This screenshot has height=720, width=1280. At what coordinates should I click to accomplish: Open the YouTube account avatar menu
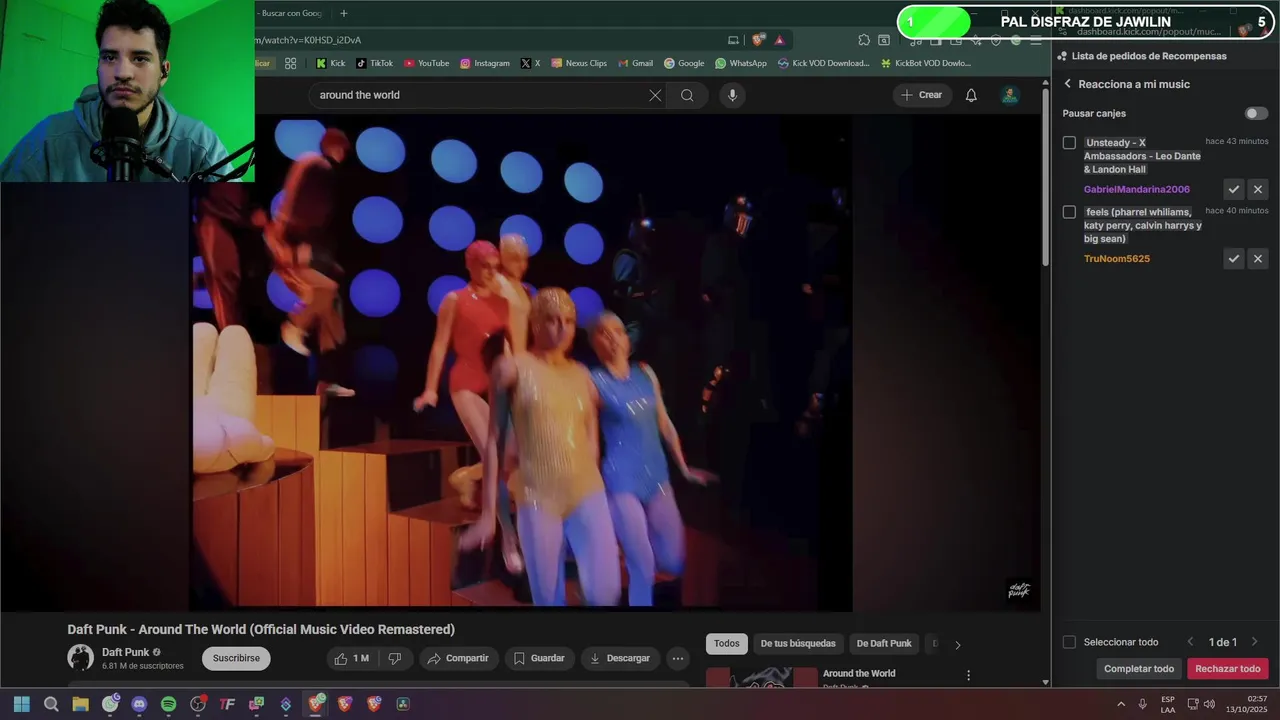click(x=1010, y=95)
